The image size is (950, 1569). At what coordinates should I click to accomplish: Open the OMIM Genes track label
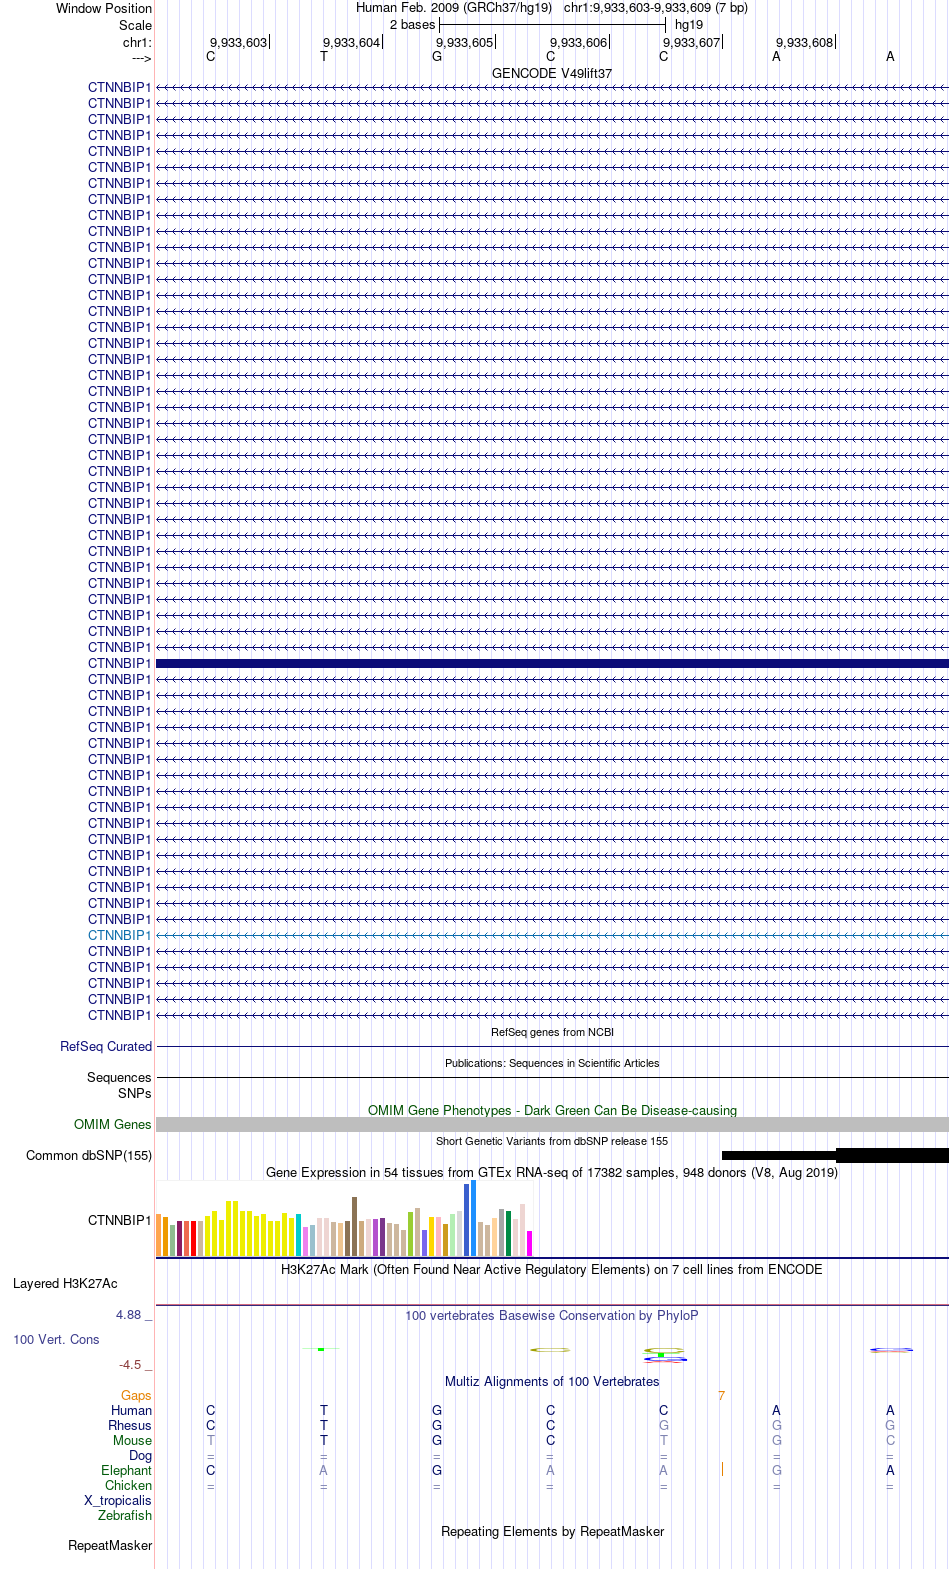(113, 1124)
